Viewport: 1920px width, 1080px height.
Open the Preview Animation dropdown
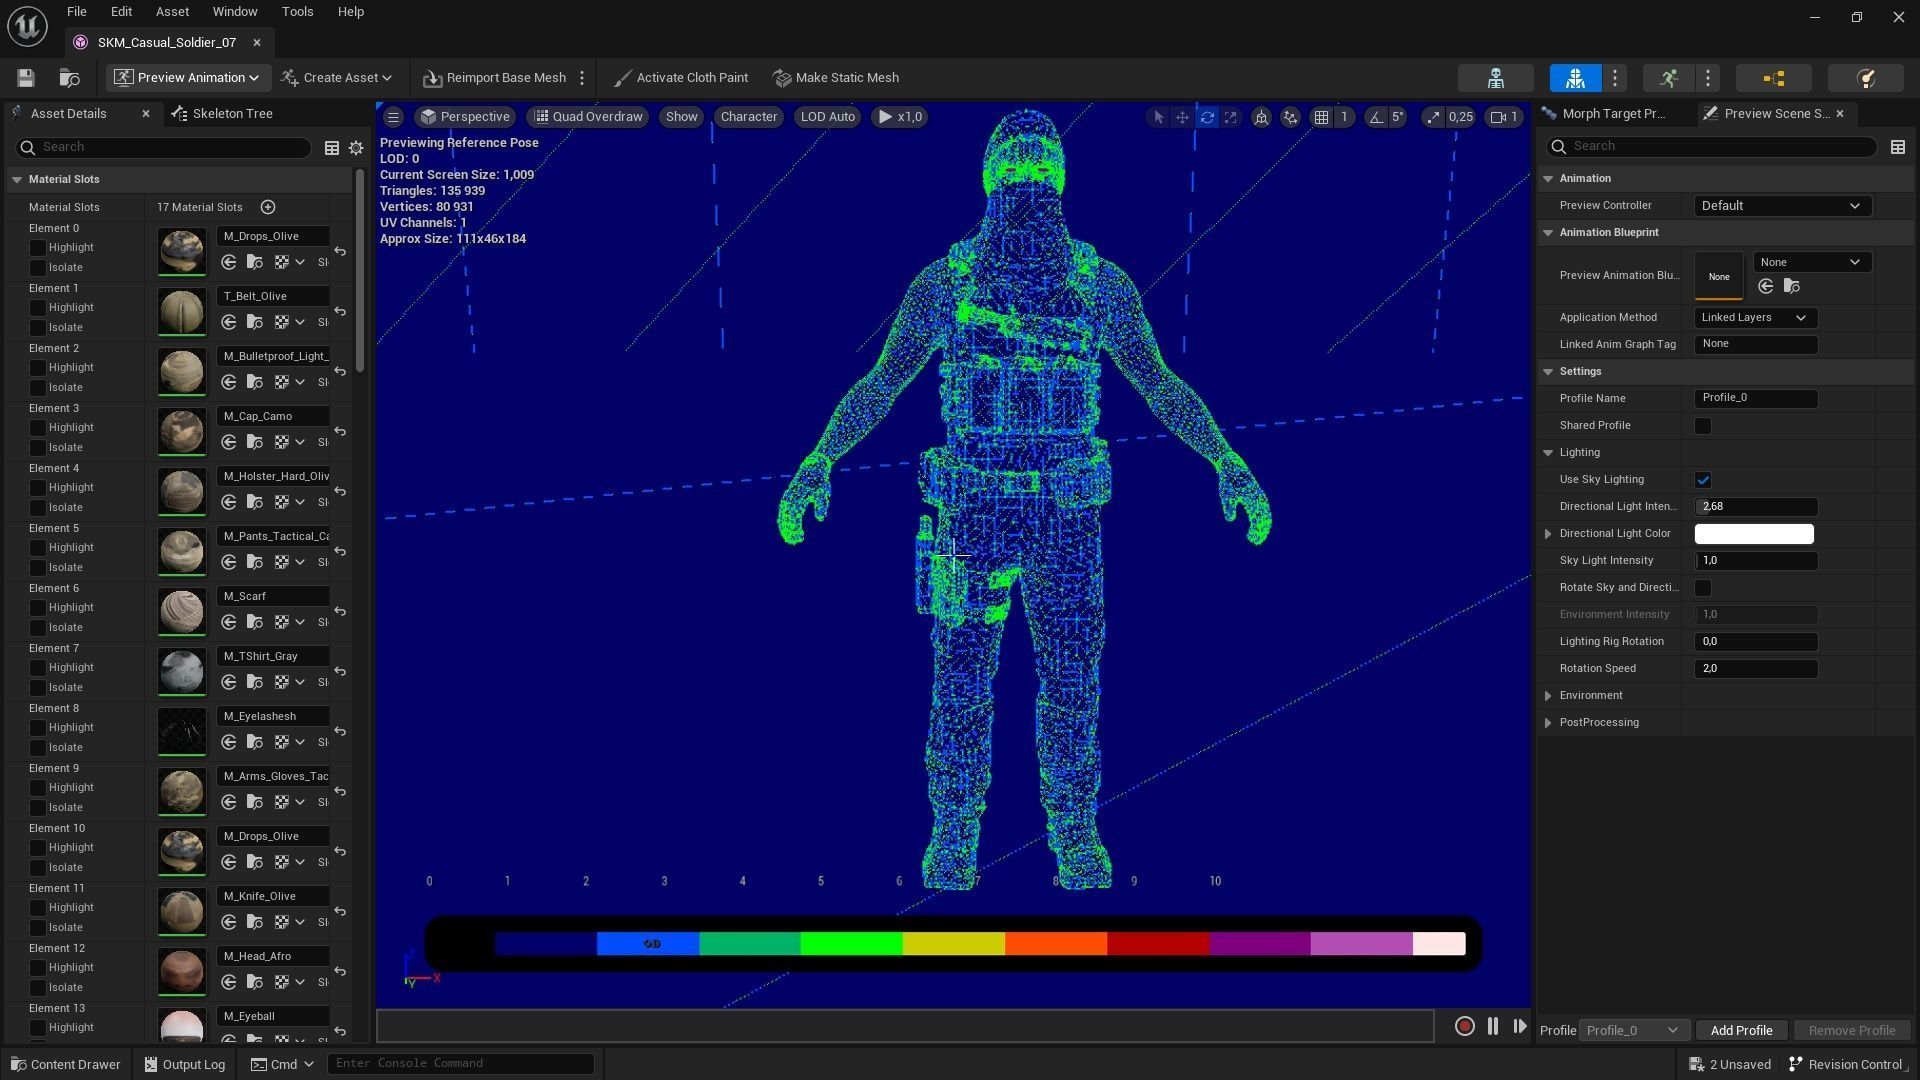click(x=186, y=78)
